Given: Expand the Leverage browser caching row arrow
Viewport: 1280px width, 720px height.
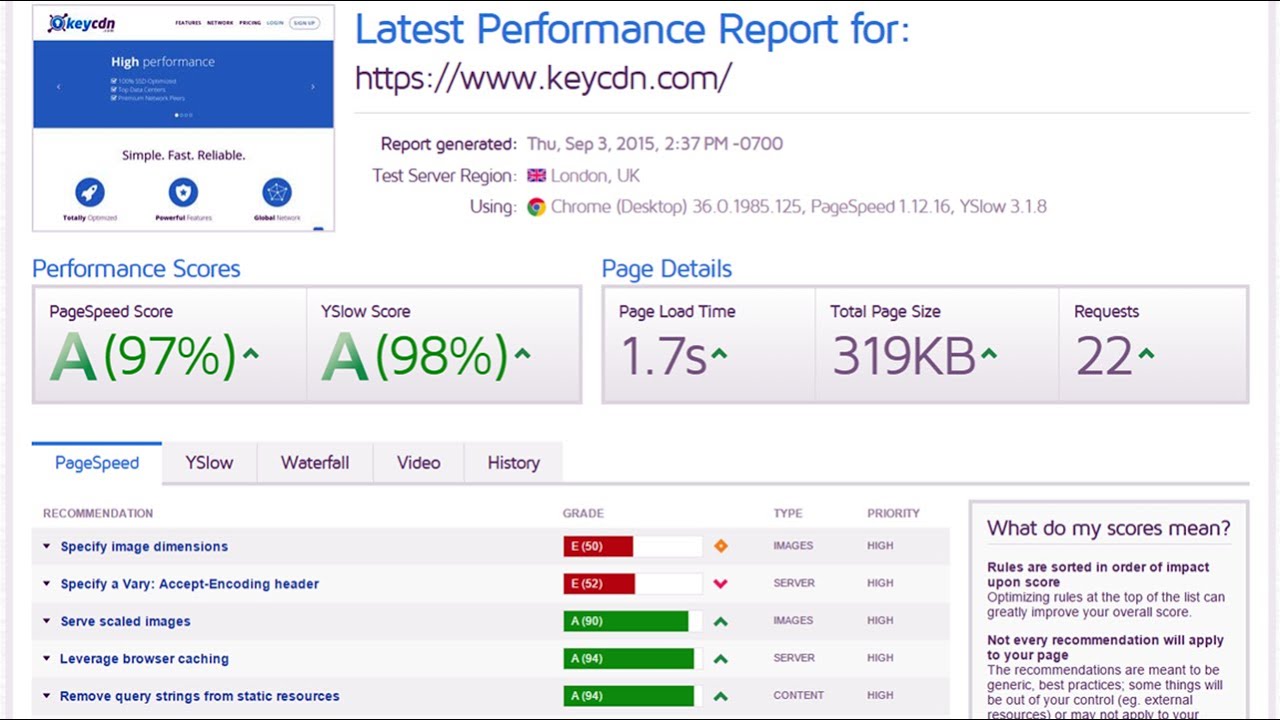Looking at the screenshot, I should (46, 659).
